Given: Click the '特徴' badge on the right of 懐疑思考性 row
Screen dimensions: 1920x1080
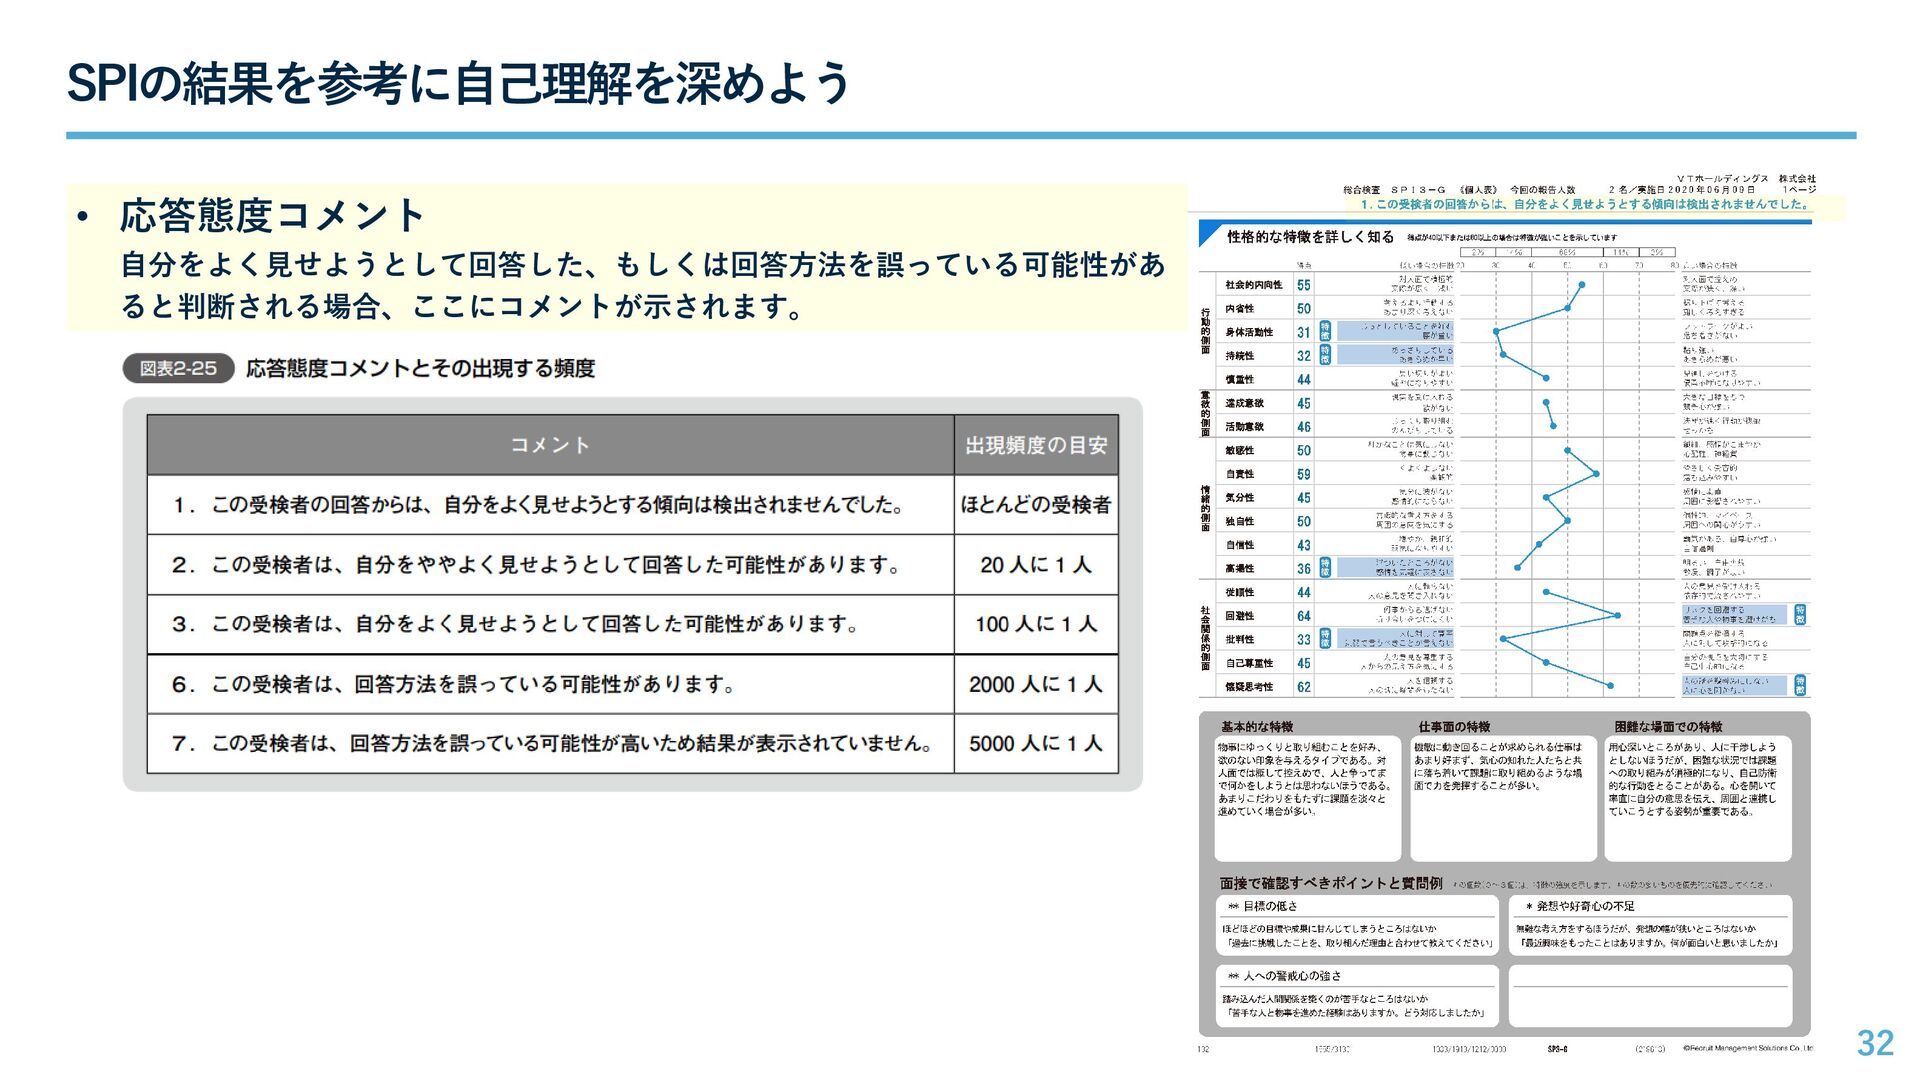Looking at the screenshot, I should (1800, 685).
